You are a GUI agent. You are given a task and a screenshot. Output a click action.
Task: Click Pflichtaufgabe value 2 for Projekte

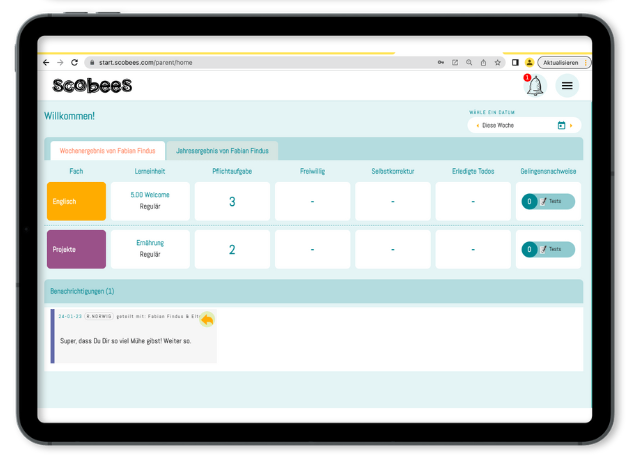pos(232,249)
